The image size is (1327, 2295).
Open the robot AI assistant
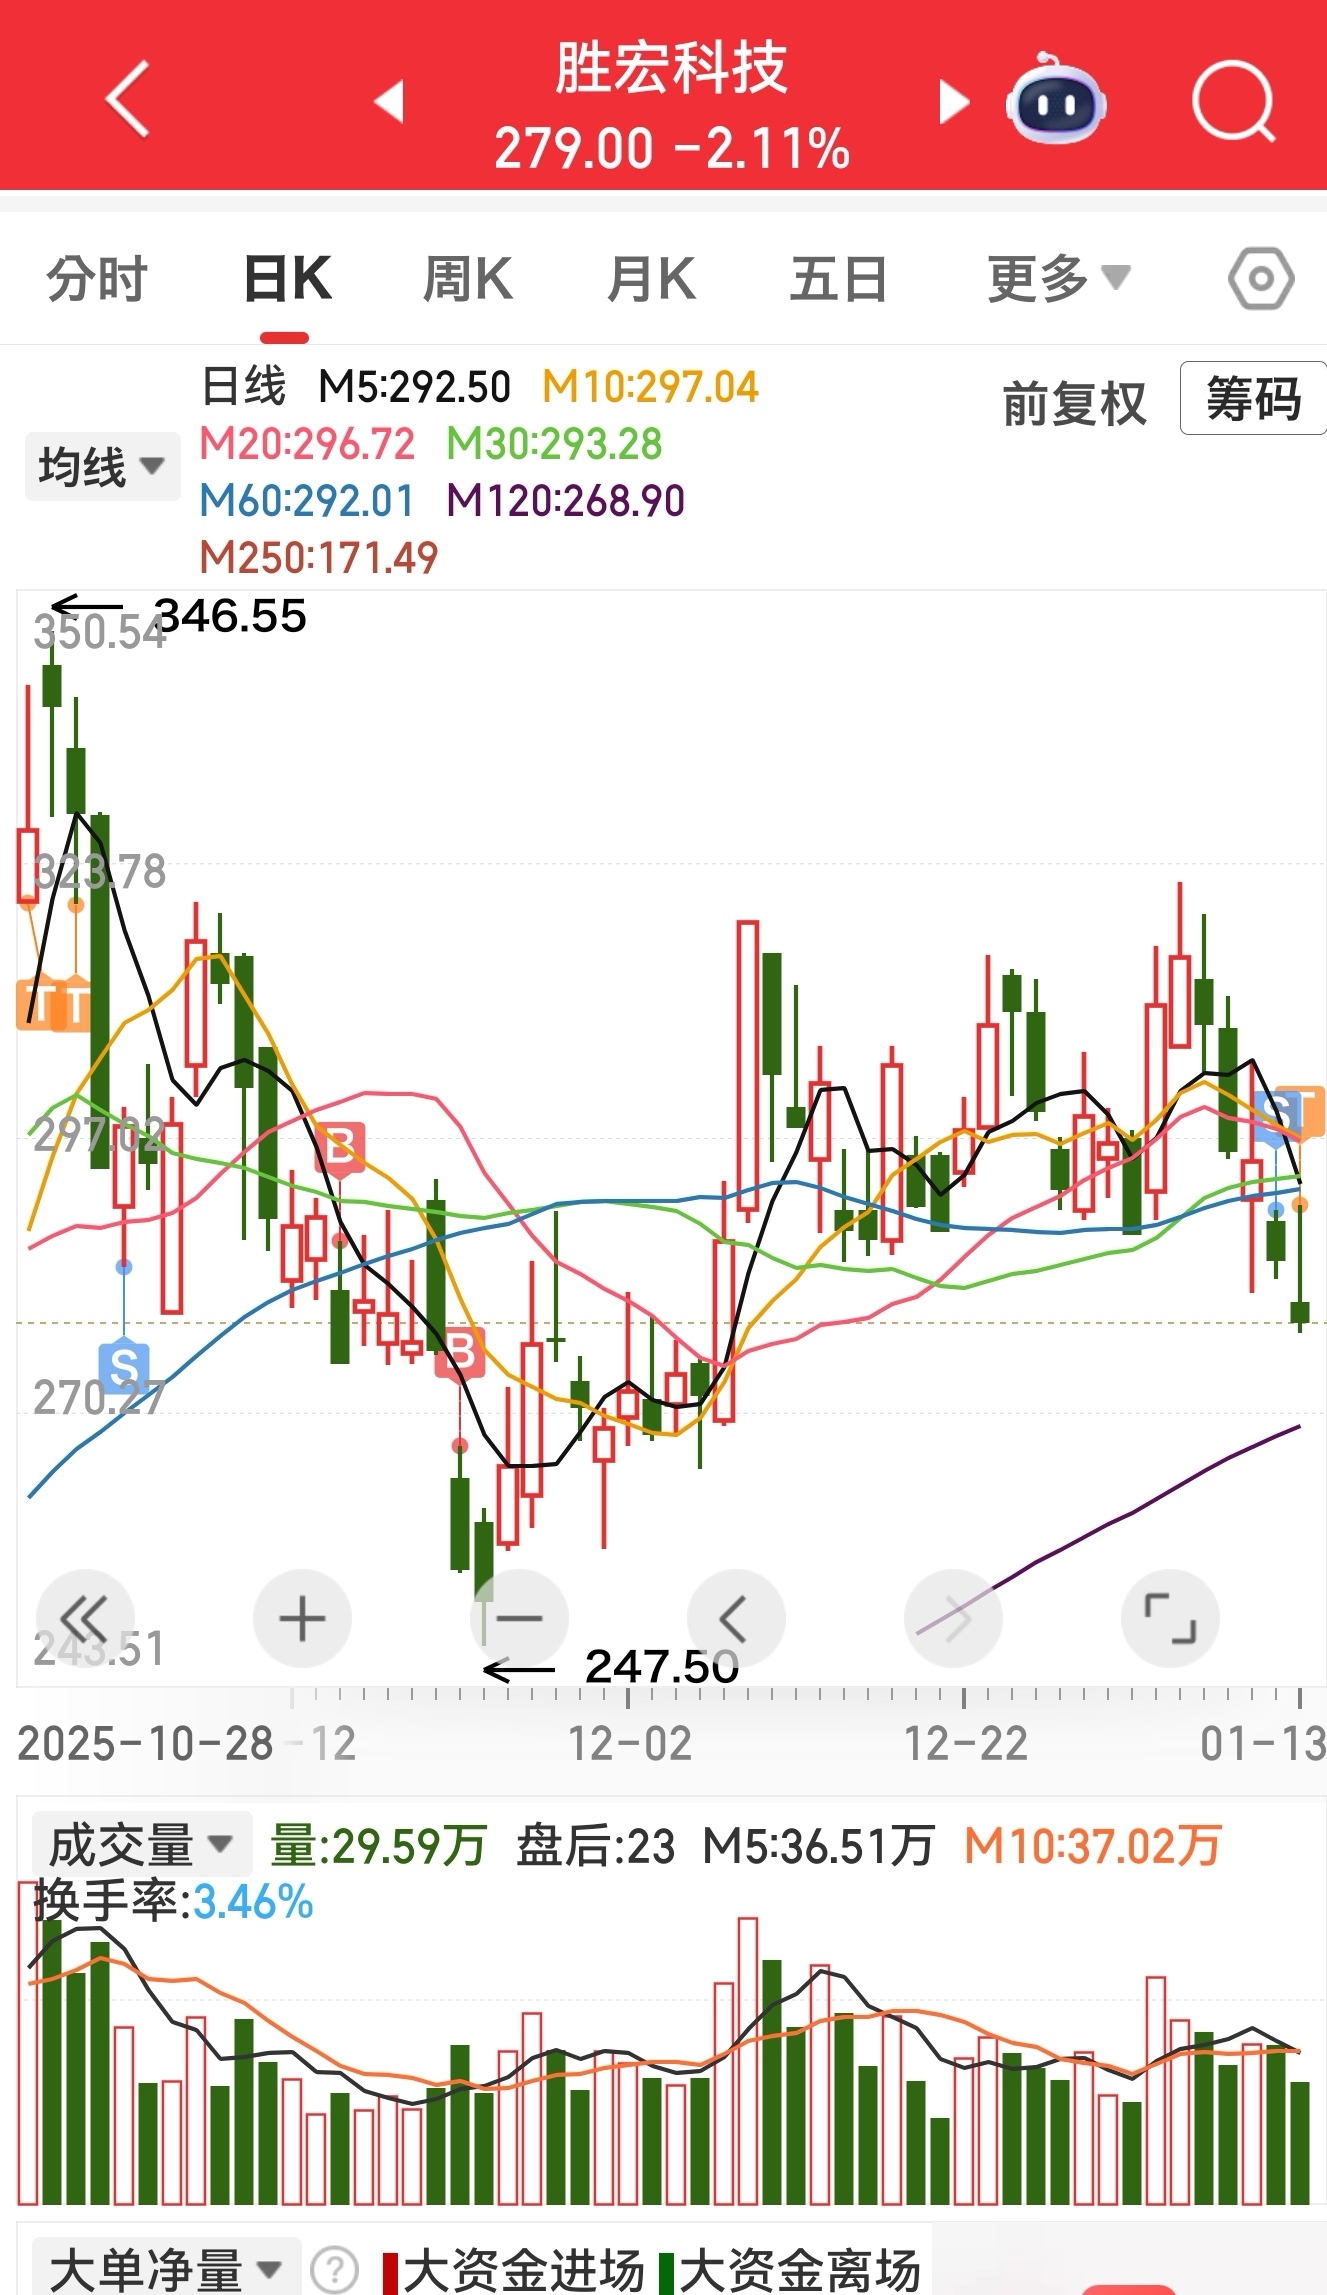(1057, 98)
